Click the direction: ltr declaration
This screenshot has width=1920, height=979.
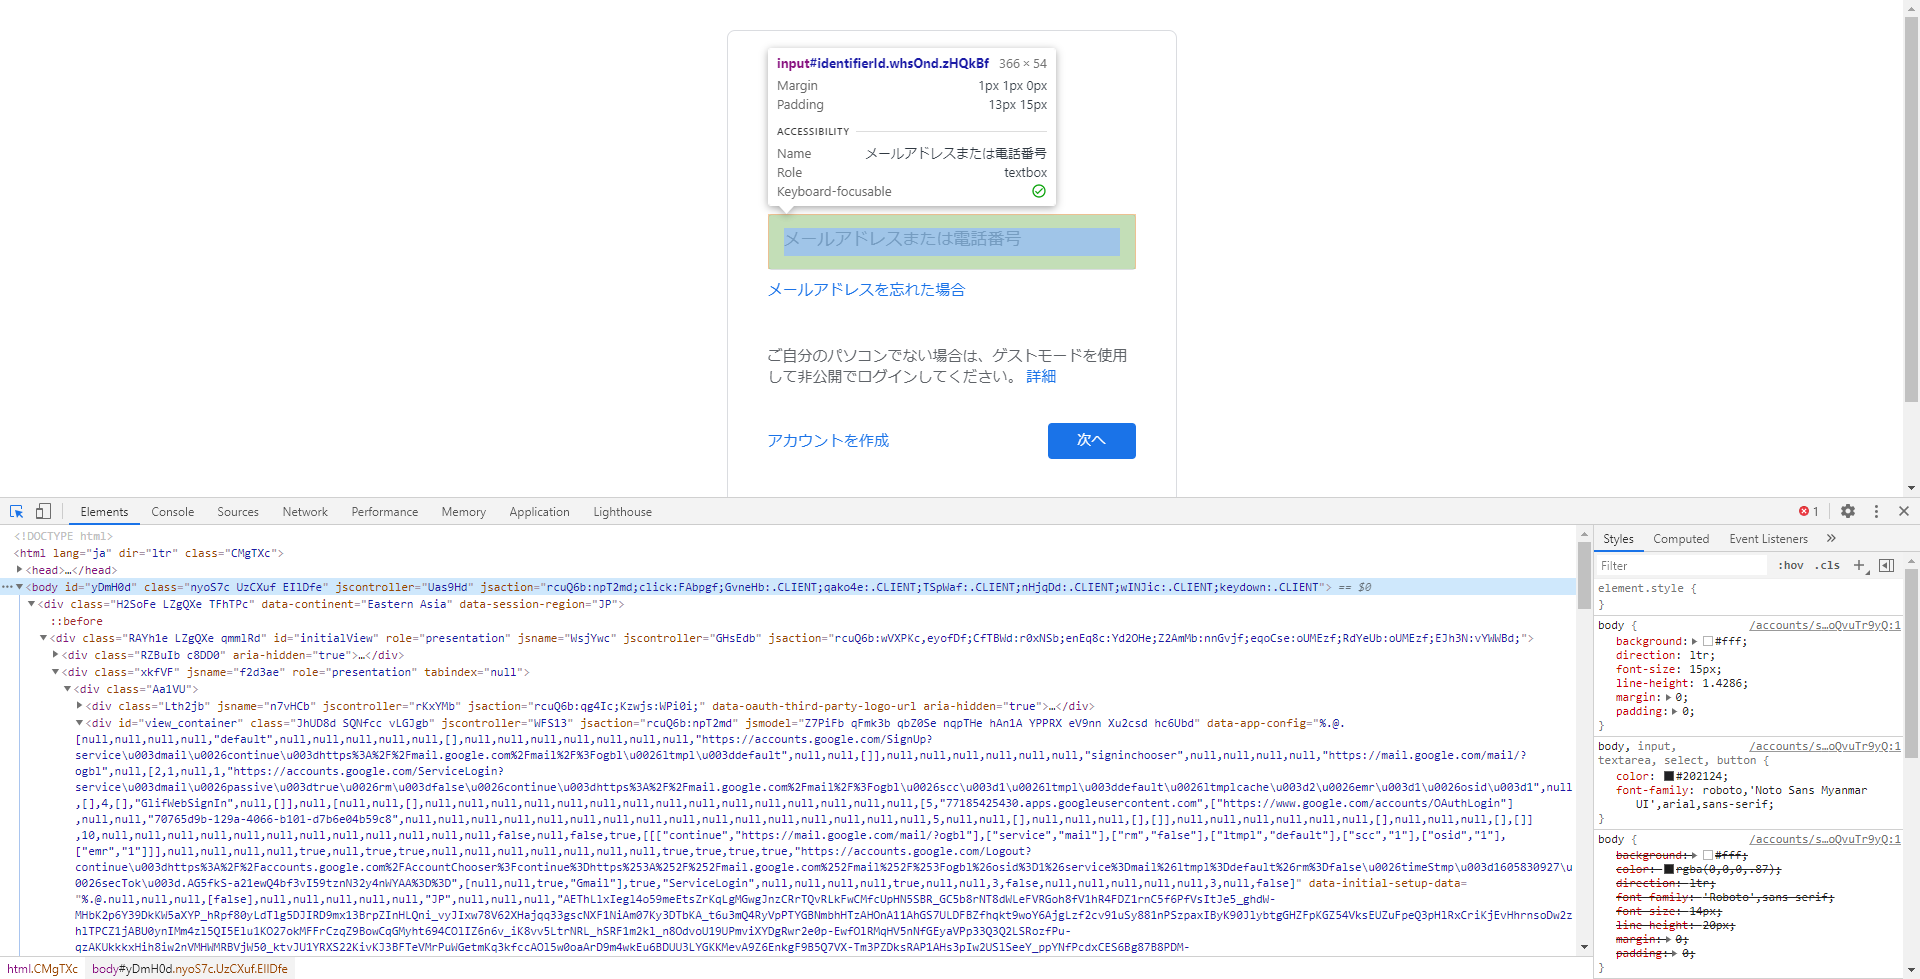[1665, 655]
